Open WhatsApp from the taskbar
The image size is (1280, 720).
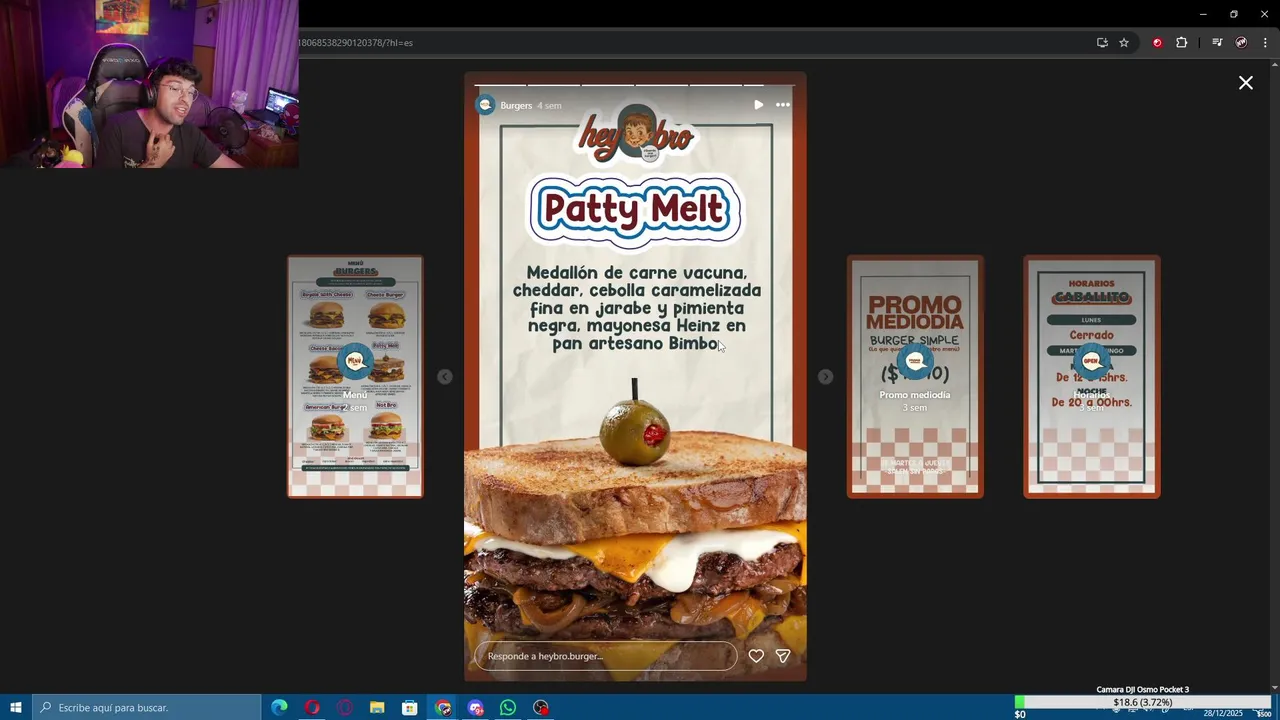coord(508,708)
